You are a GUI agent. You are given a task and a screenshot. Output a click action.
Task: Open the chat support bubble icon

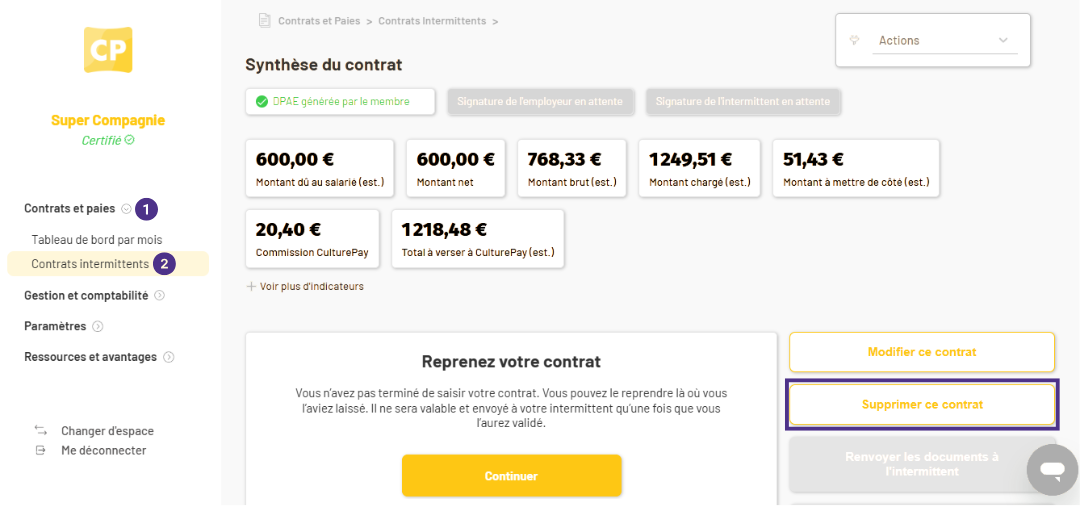tap(1052, 469)
